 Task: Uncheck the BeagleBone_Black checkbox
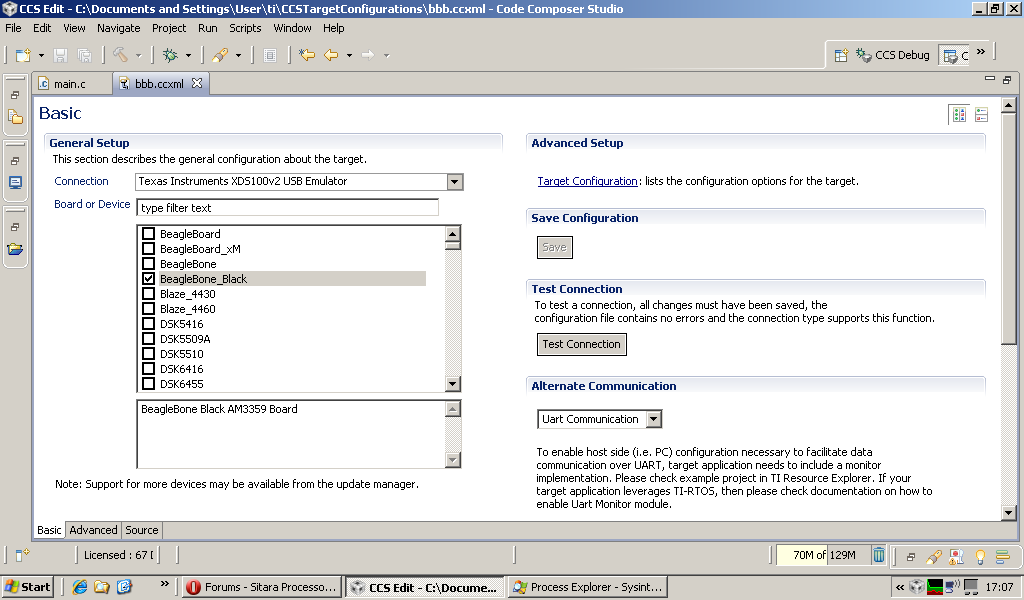[x=148, y=279]
